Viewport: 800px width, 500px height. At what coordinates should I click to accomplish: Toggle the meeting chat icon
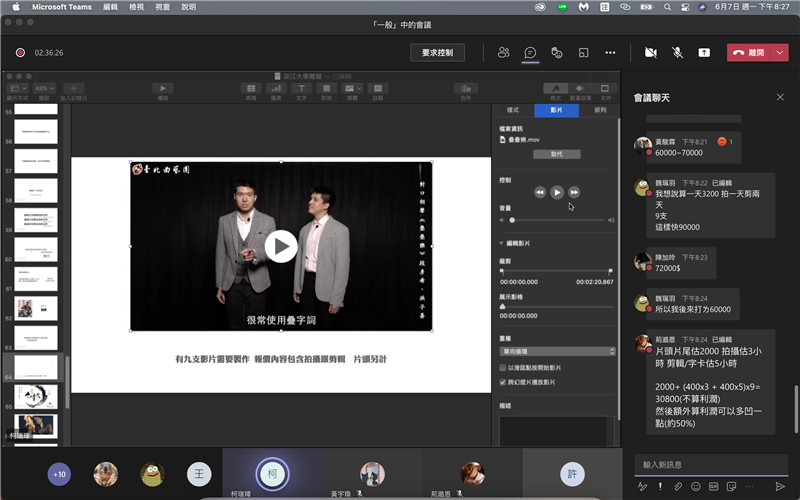[x=531, y=52]
